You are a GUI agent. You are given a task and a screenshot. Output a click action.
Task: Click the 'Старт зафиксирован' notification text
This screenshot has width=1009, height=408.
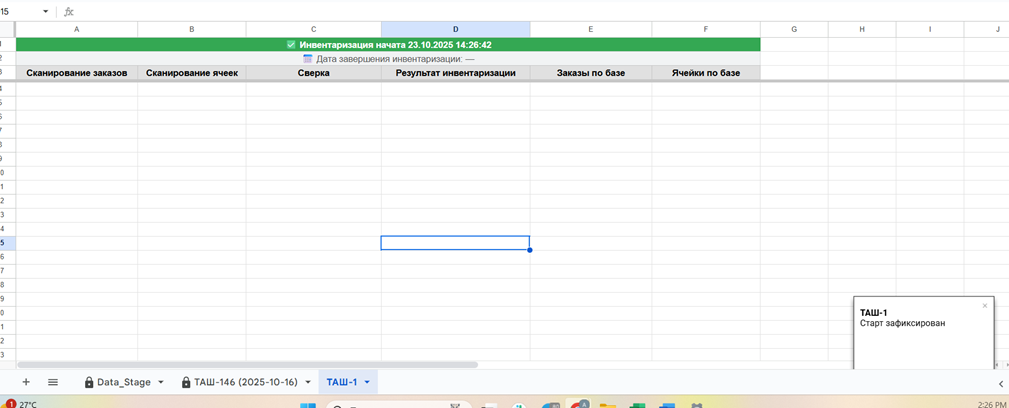903,323
